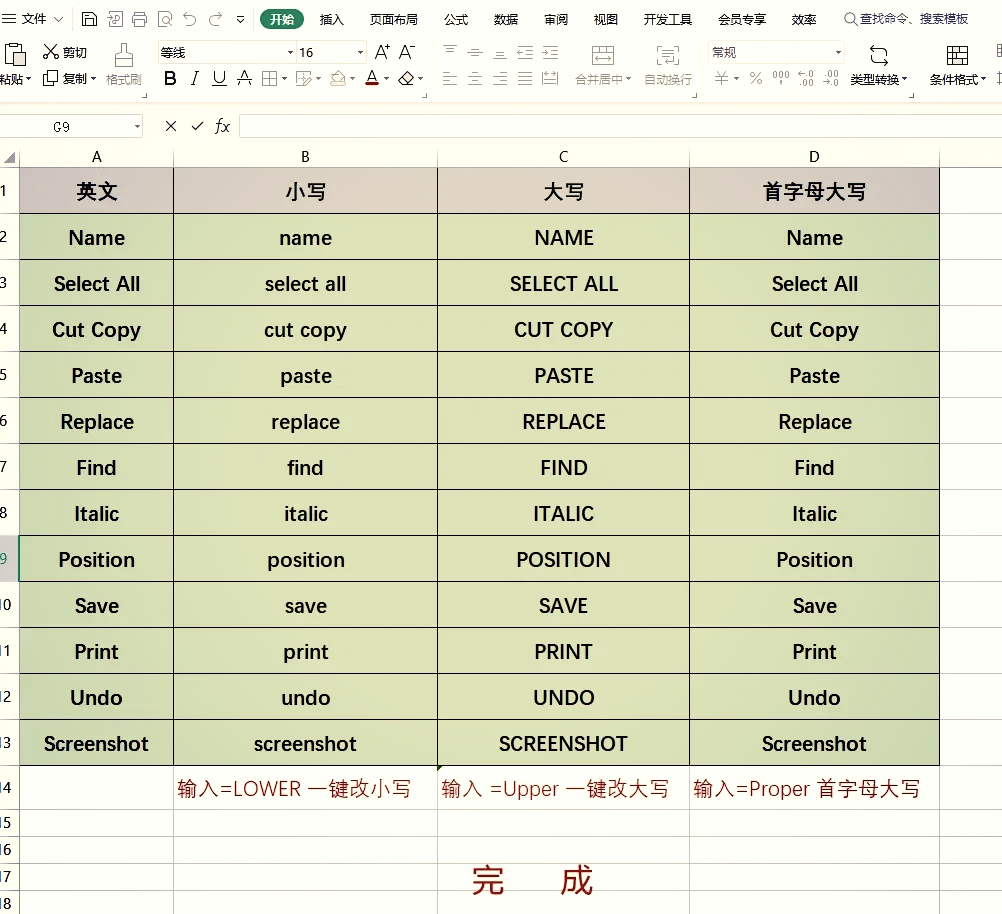Screen dimensions: 1002x914
Task: Expand the 合并居中 dropdown arrow
Action: pos(629,79)
